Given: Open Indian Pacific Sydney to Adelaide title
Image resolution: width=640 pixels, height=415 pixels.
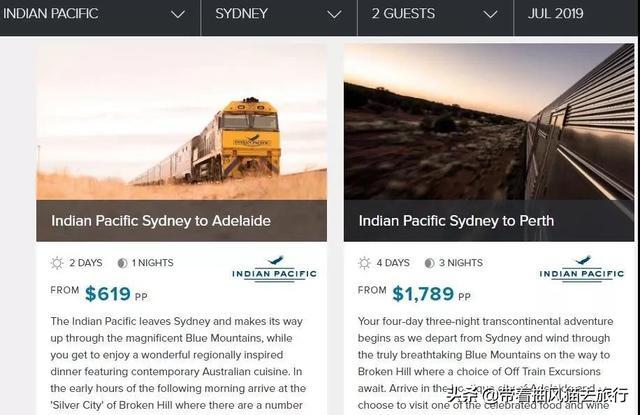Looking at the screenshot, I should pos(161,221).
